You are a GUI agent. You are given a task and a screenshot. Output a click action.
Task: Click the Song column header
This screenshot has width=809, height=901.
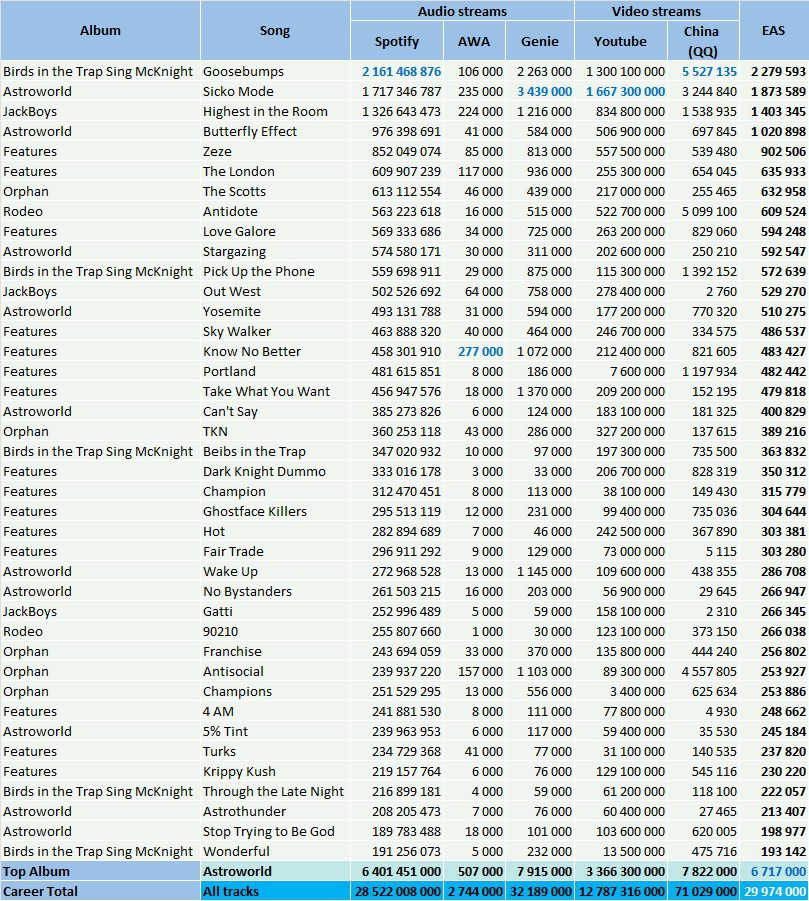point(275,30)
